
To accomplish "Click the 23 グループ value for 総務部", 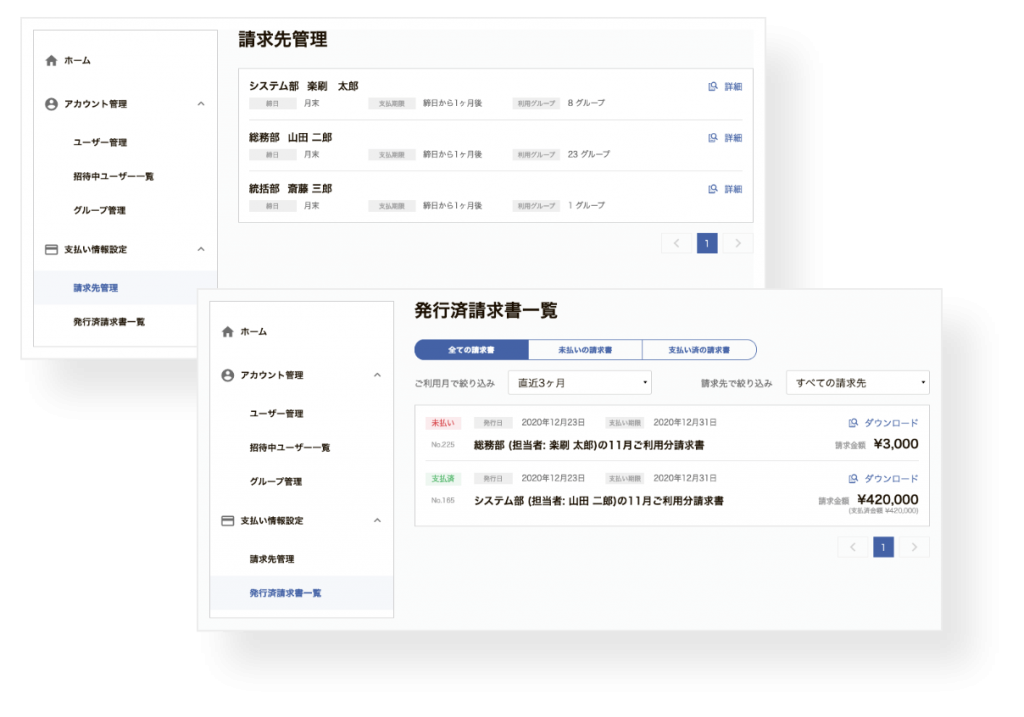I will tap(589, 154).
